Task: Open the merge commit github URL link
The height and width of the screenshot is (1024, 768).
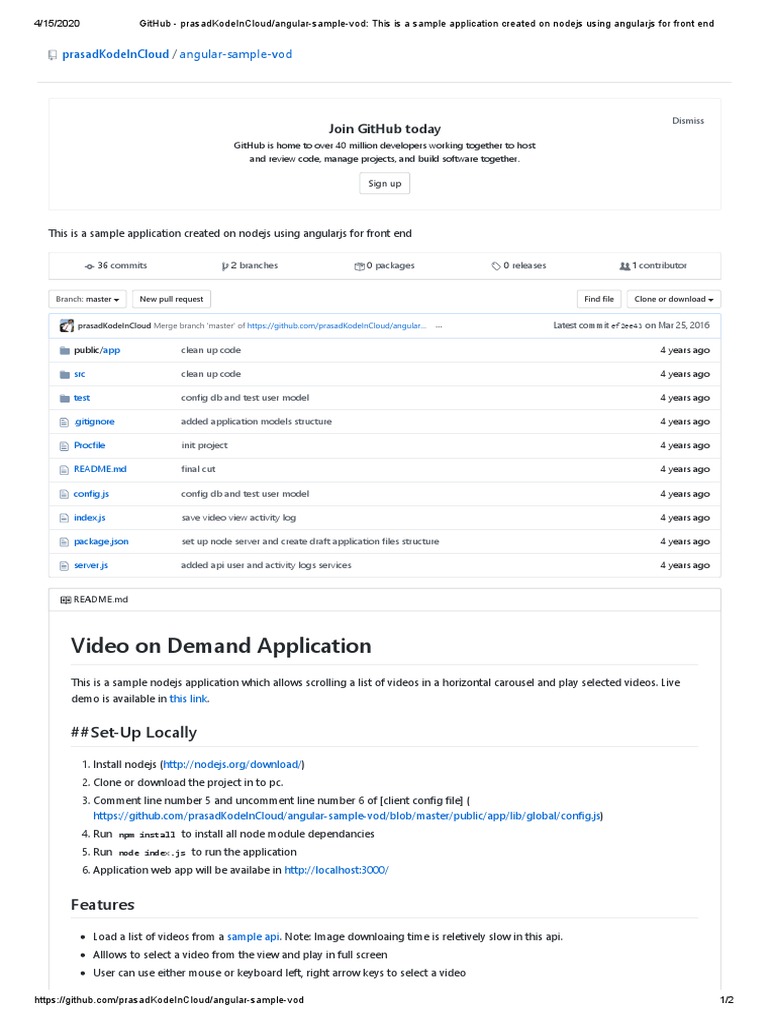Action: (x=336, y=326)
